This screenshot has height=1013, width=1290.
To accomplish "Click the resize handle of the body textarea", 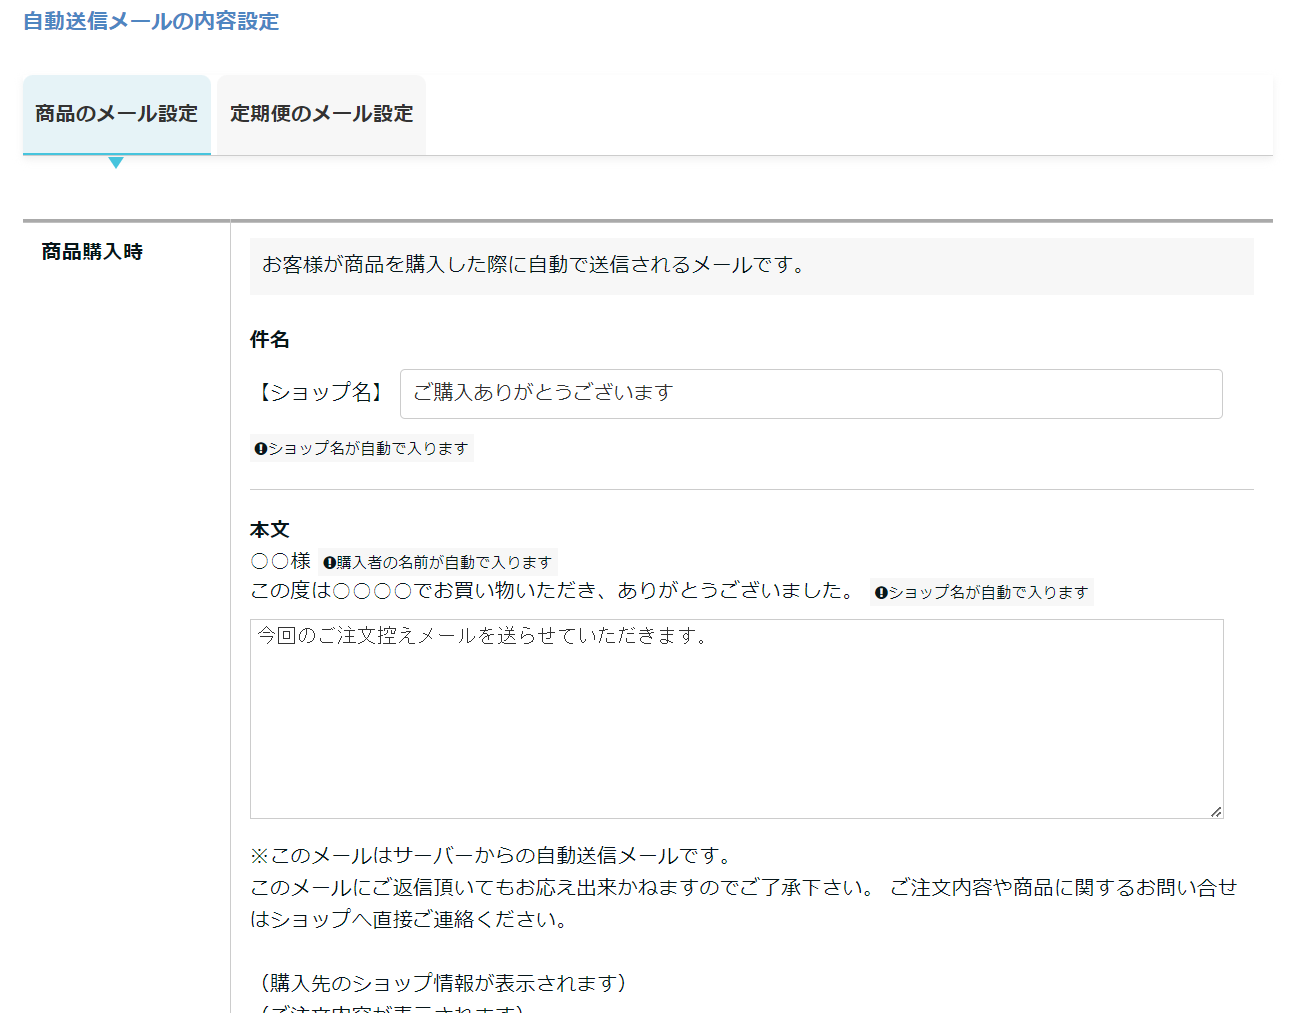I will [x=1215, y=811].
